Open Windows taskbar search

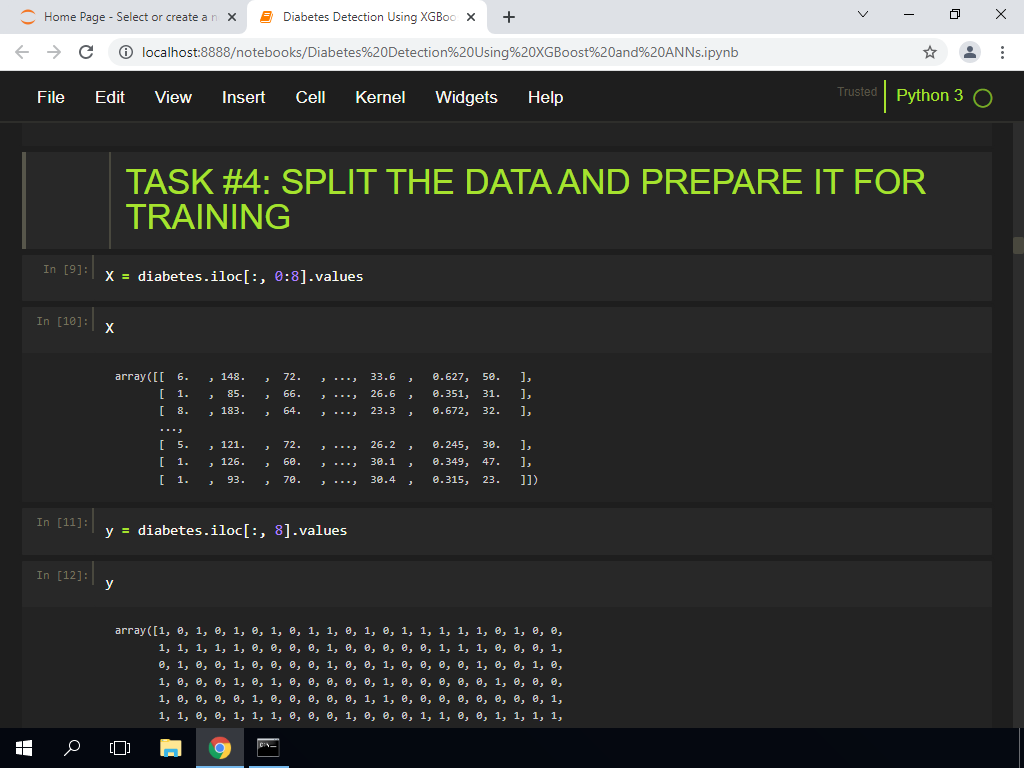(x=72, y=748)
